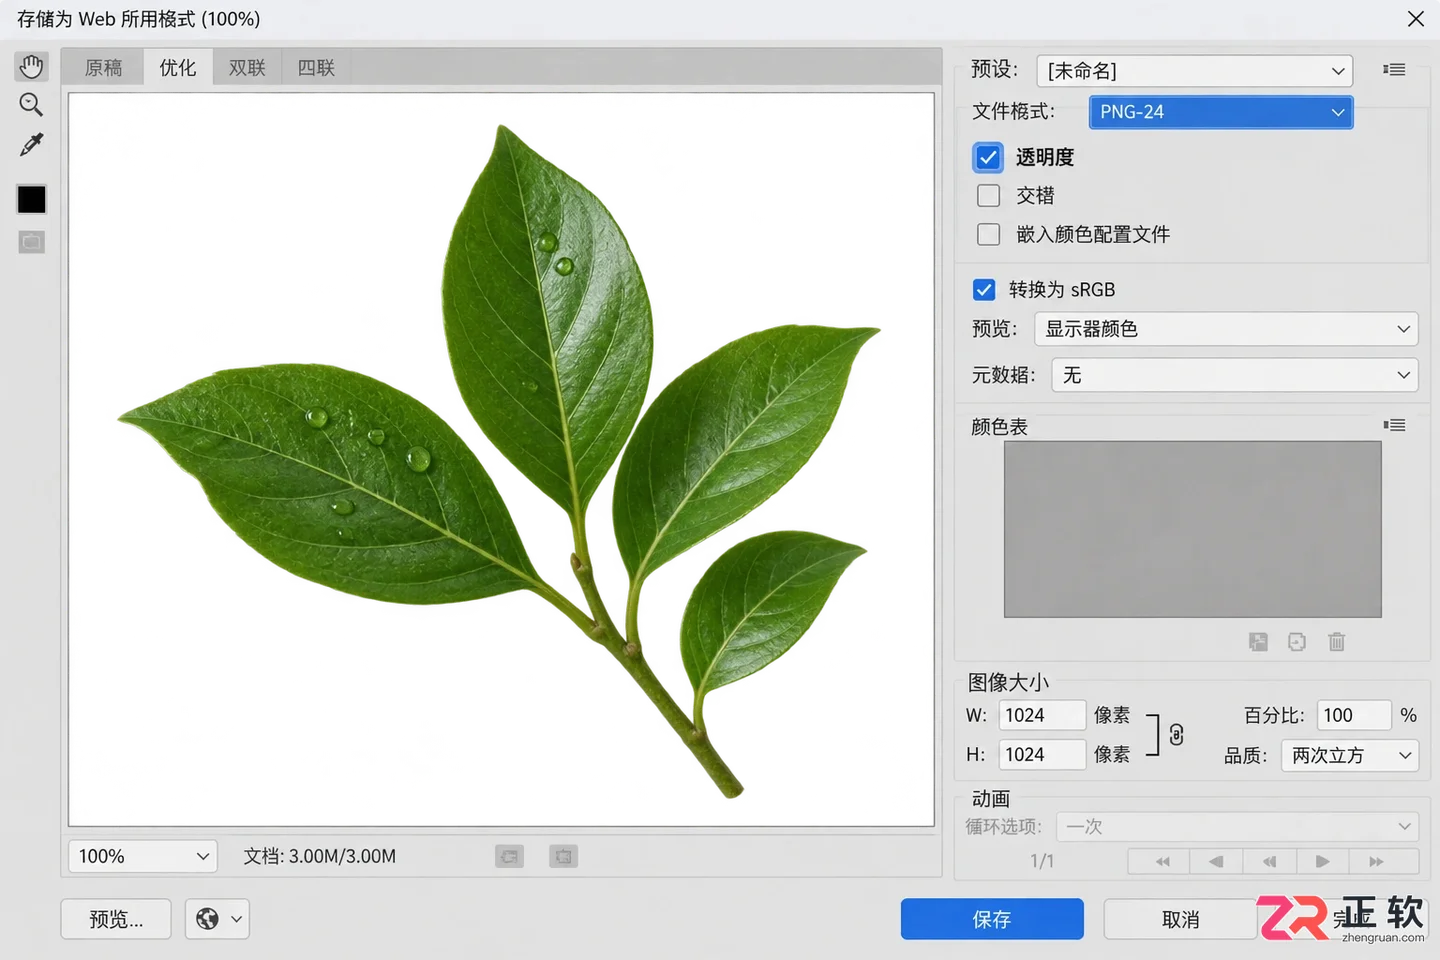Viewport: 1440px width, 960px height.
Task: Click the link icon constraining width and height
Action: pyautogui.click(x=1176, y=735)
